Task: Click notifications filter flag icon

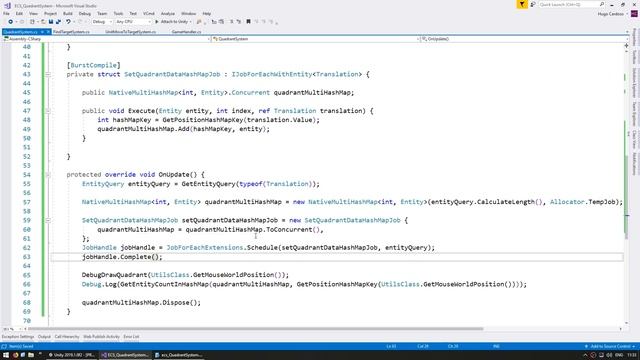Action: click(522, 4)
